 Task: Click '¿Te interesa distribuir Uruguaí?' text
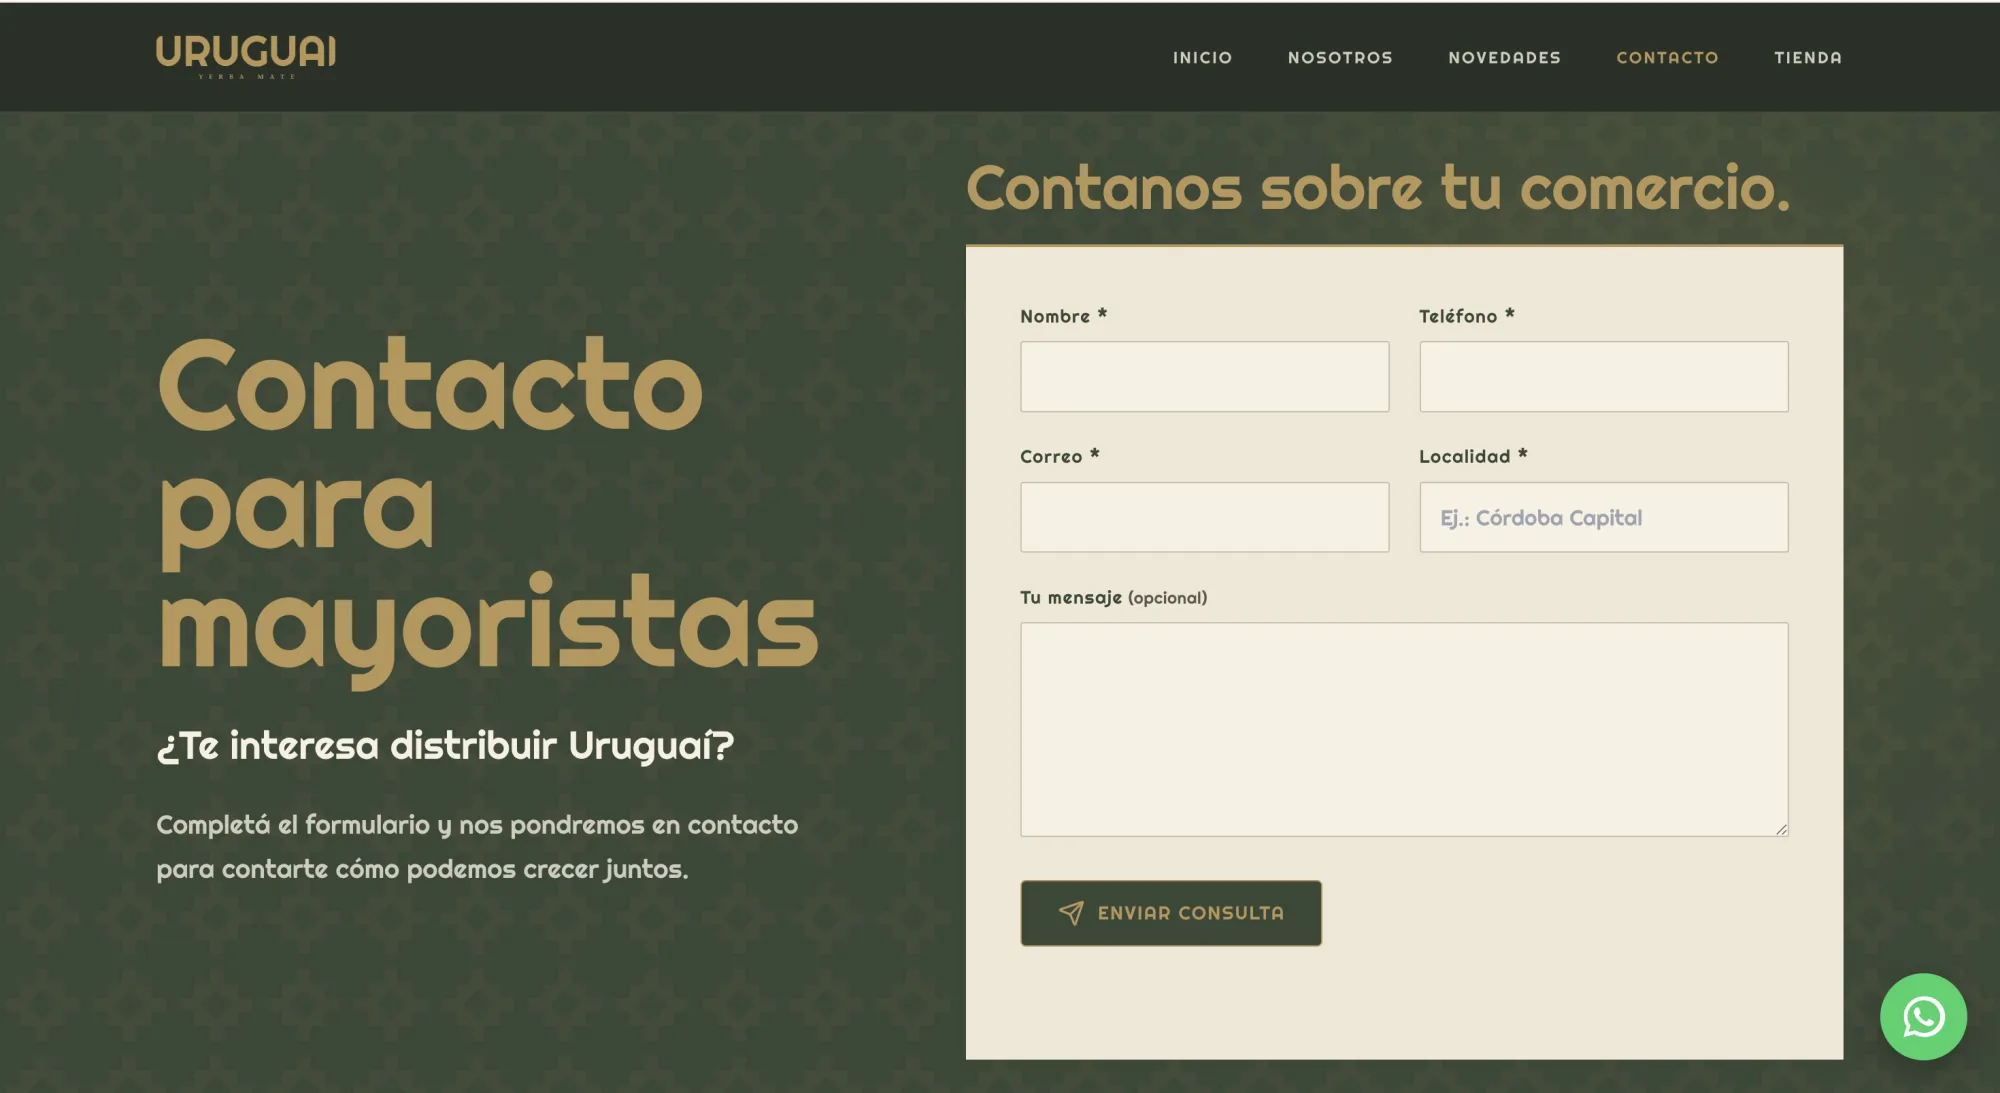(445, 746)
